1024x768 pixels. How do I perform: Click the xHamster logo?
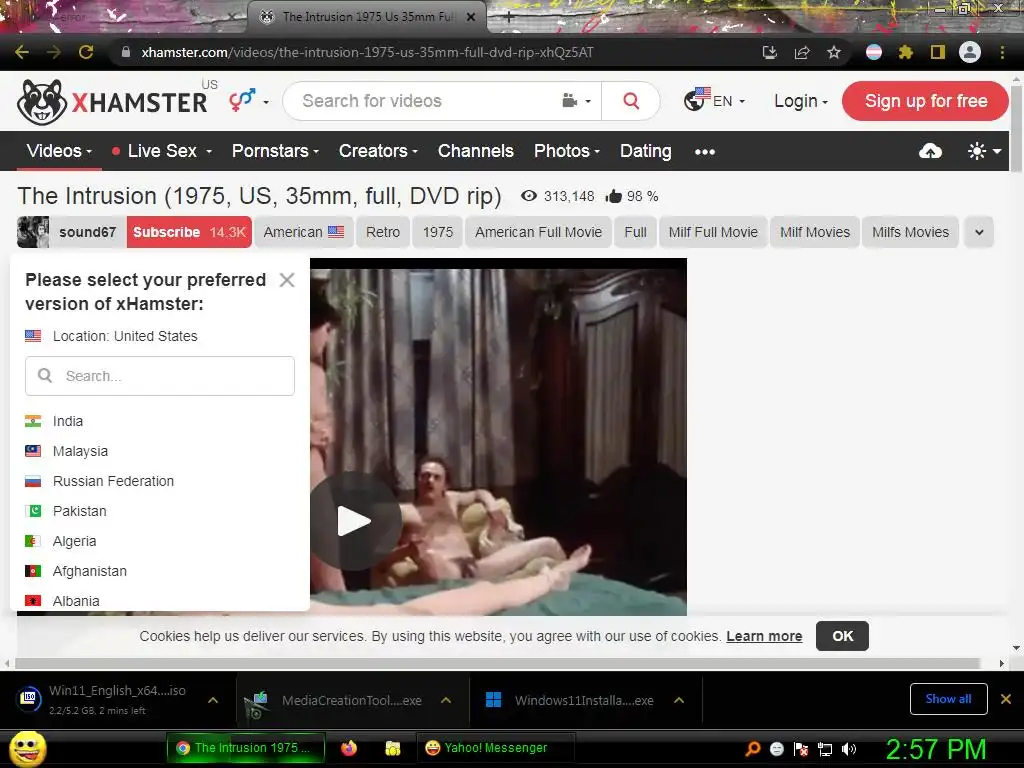(x=112, y=102)
